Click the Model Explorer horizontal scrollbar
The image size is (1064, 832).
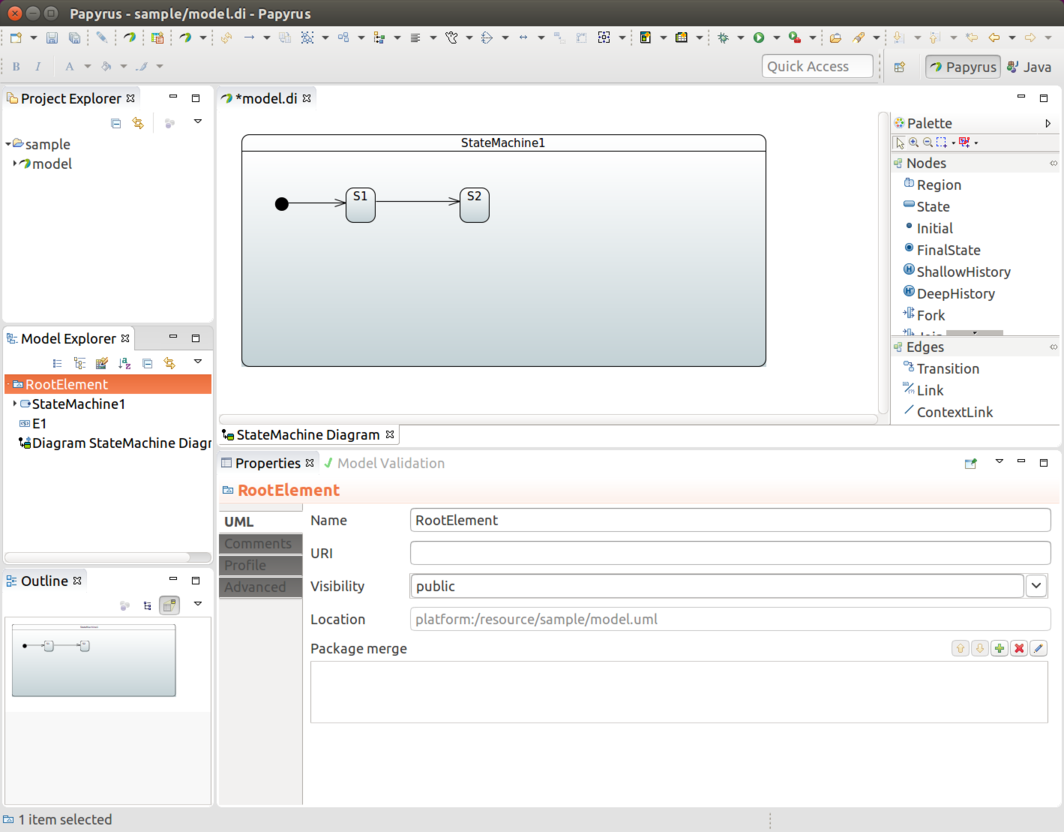coord(108,557)
